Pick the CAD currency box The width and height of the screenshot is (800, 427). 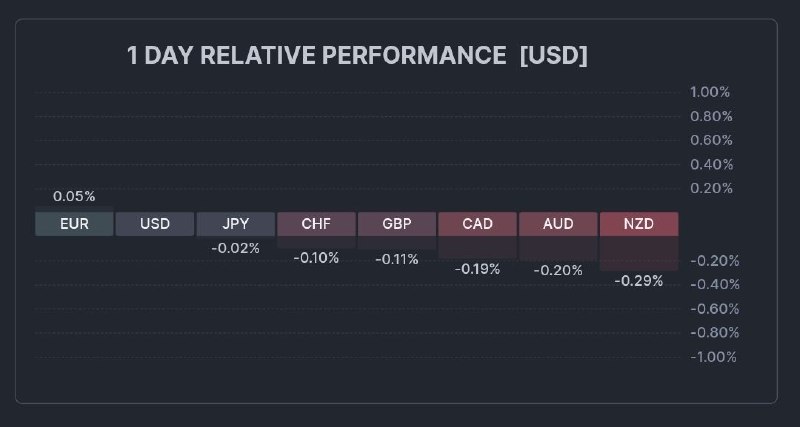pyautogui.click(x=478, y=224)
